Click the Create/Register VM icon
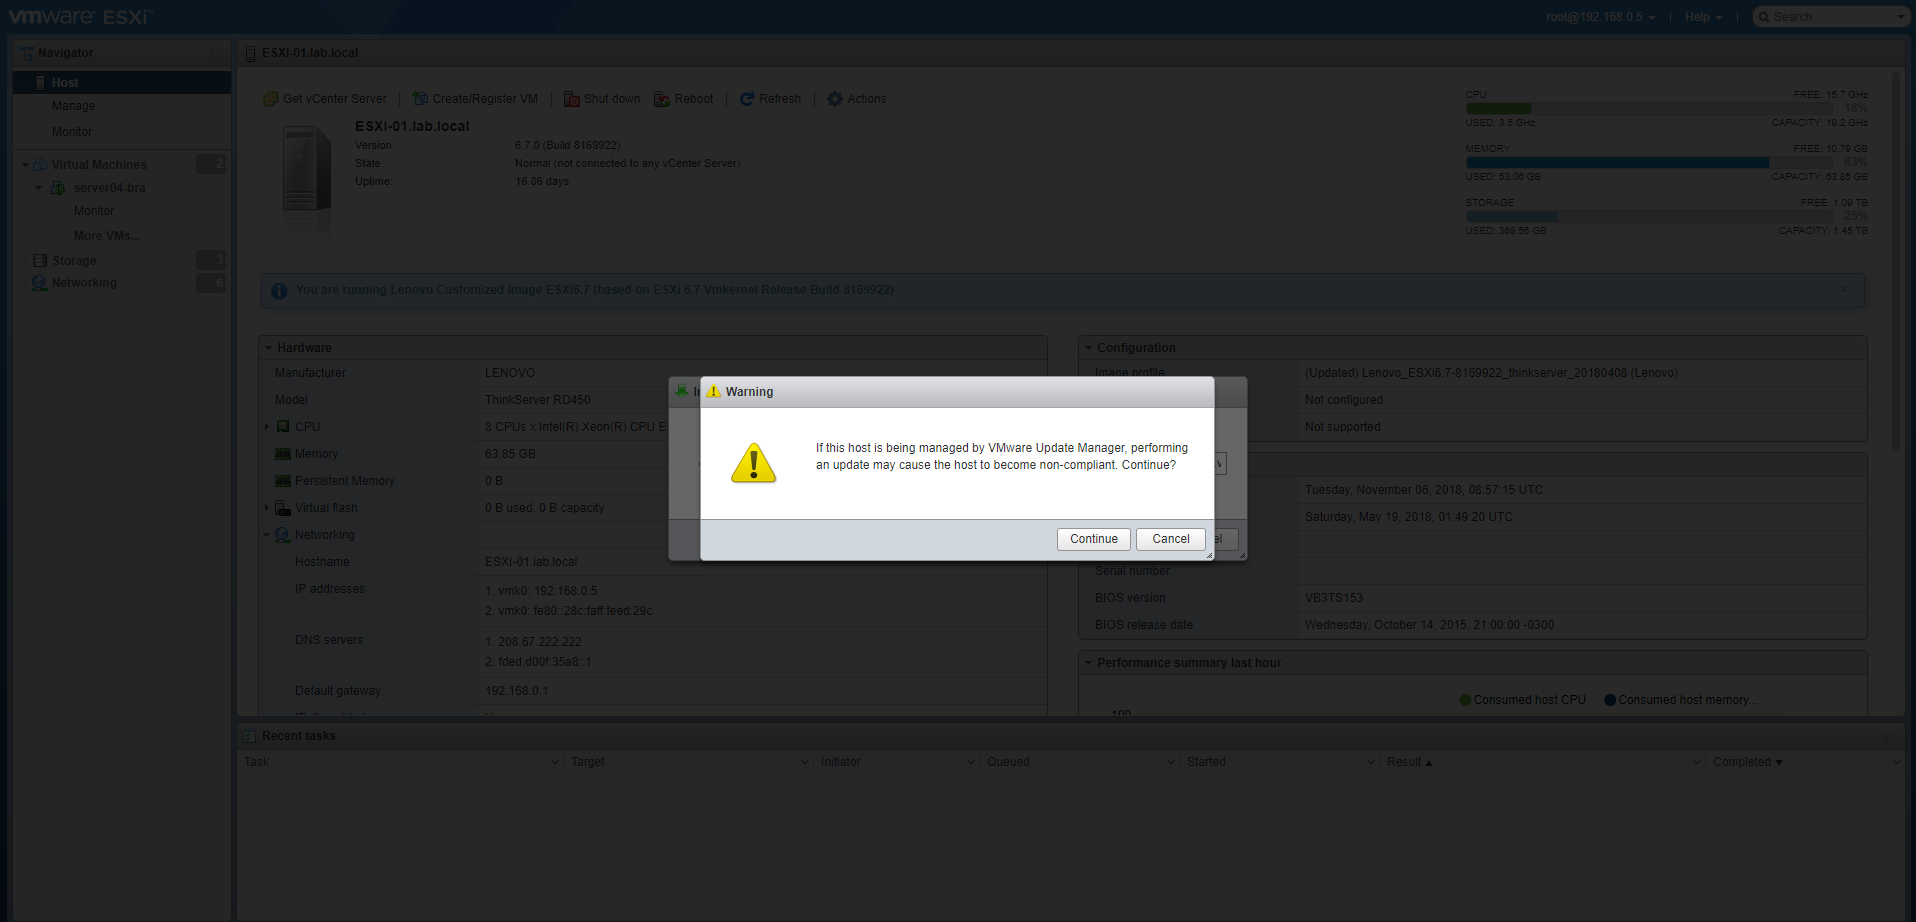The width and height of the screenshot is (1916, 922). pos(420,99)
